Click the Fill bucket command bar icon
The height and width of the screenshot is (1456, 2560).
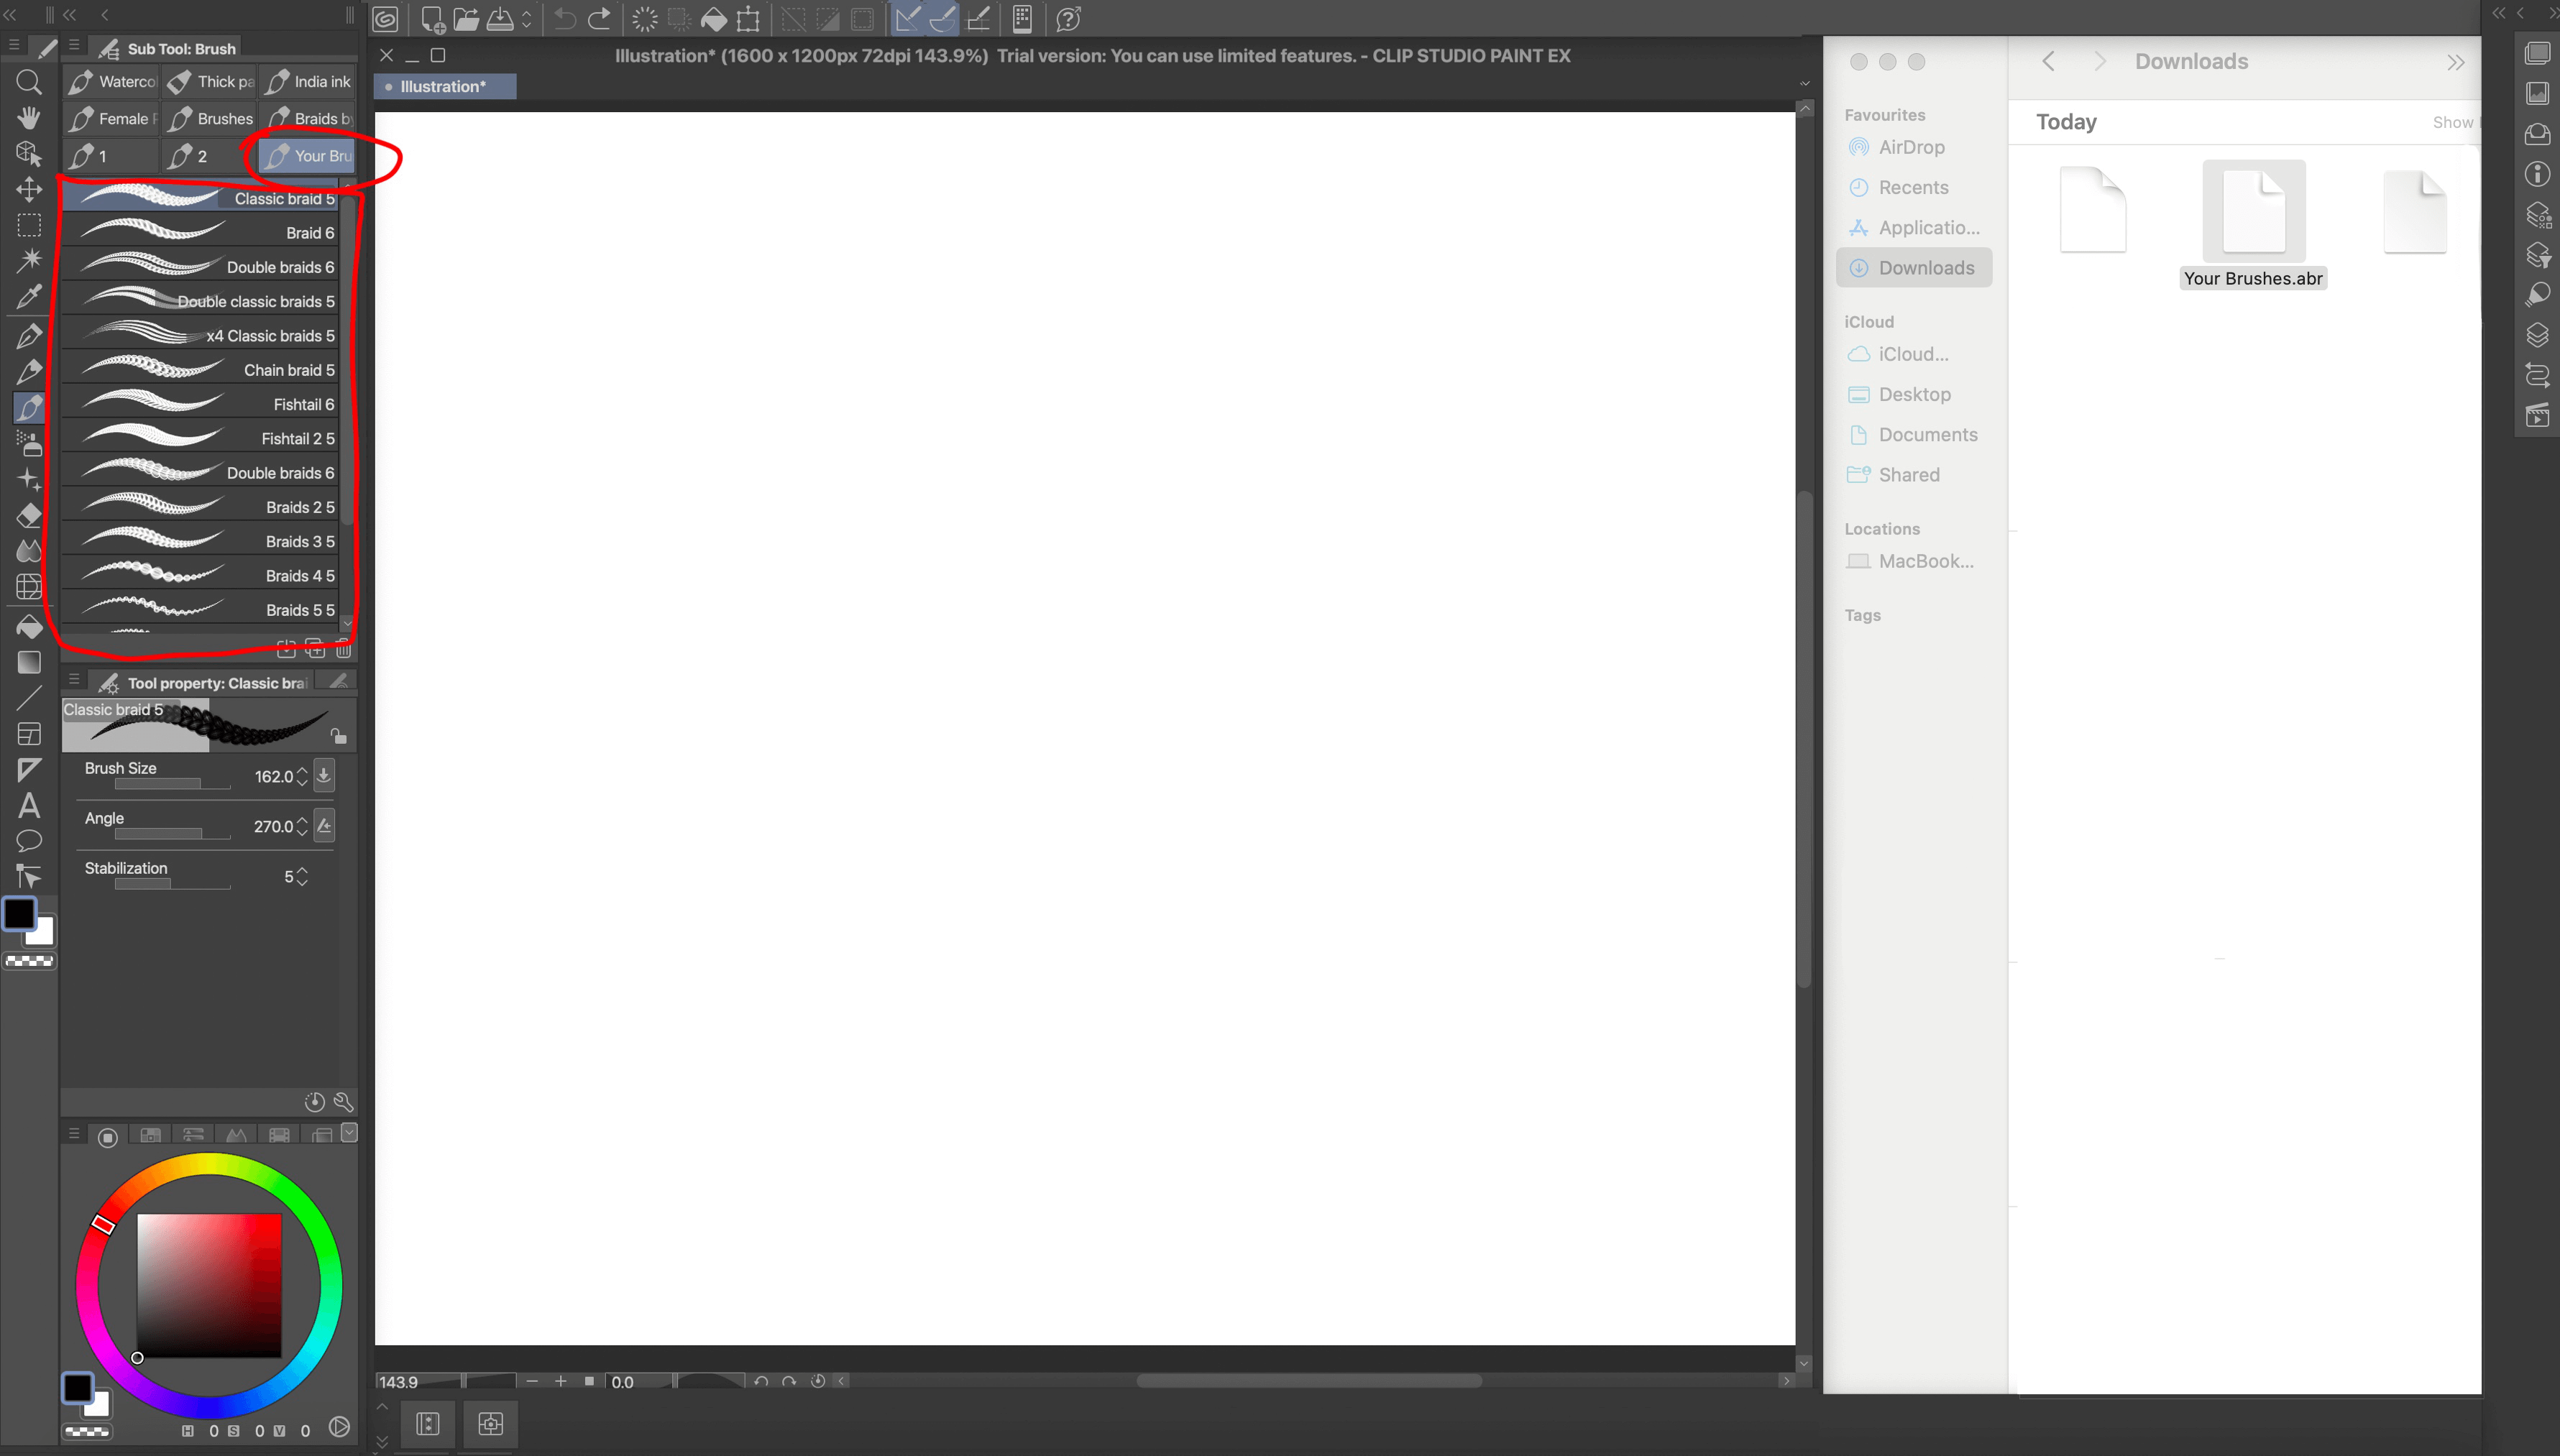[x=713, y=19]
